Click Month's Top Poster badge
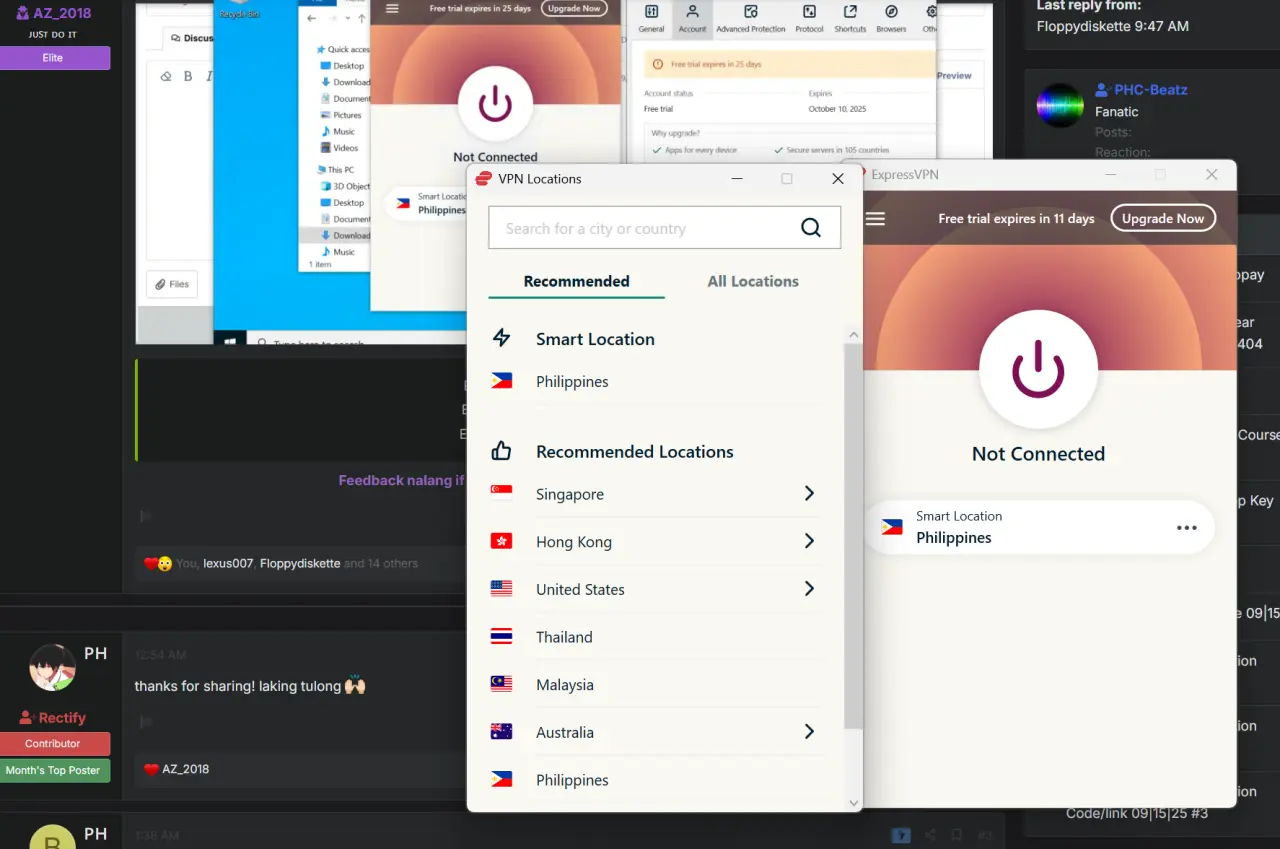Screen dimensions: 1280x849 coord(53,771)
